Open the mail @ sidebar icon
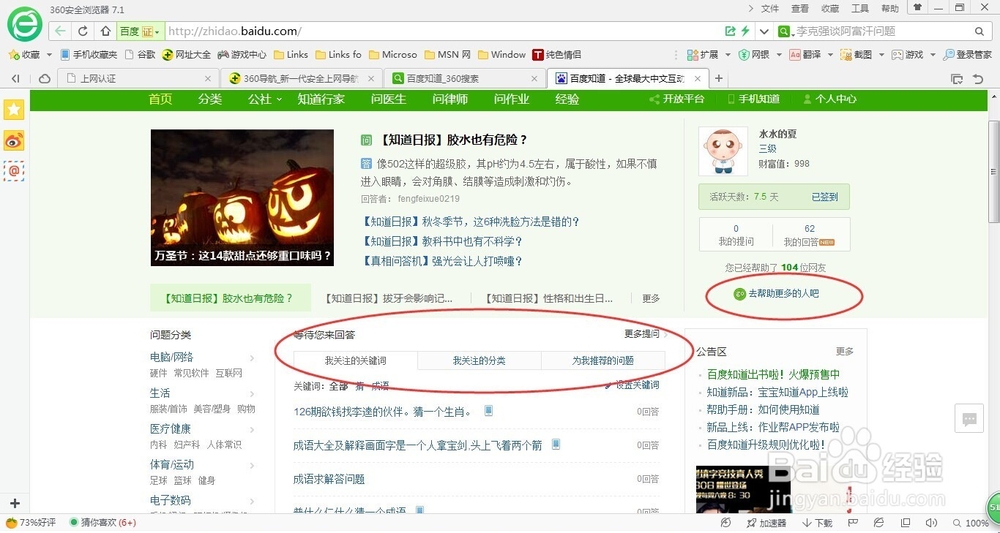Screen dimensions: 1000x533 click(x=14, y=171)
